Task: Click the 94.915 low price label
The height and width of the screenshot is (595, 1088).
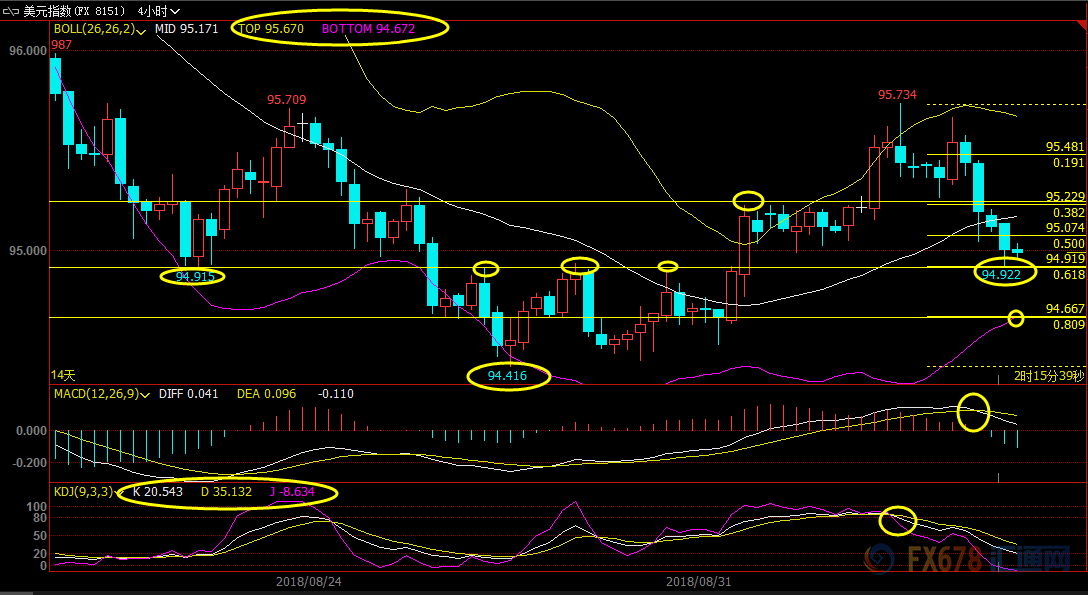Action: (195, 277)
